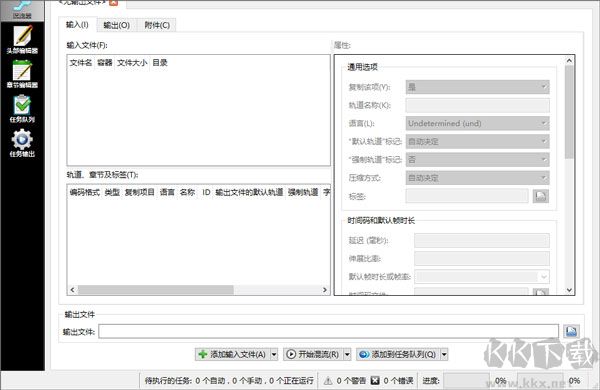Click the properties panel scroll up arrow

[x=569, y=60]
